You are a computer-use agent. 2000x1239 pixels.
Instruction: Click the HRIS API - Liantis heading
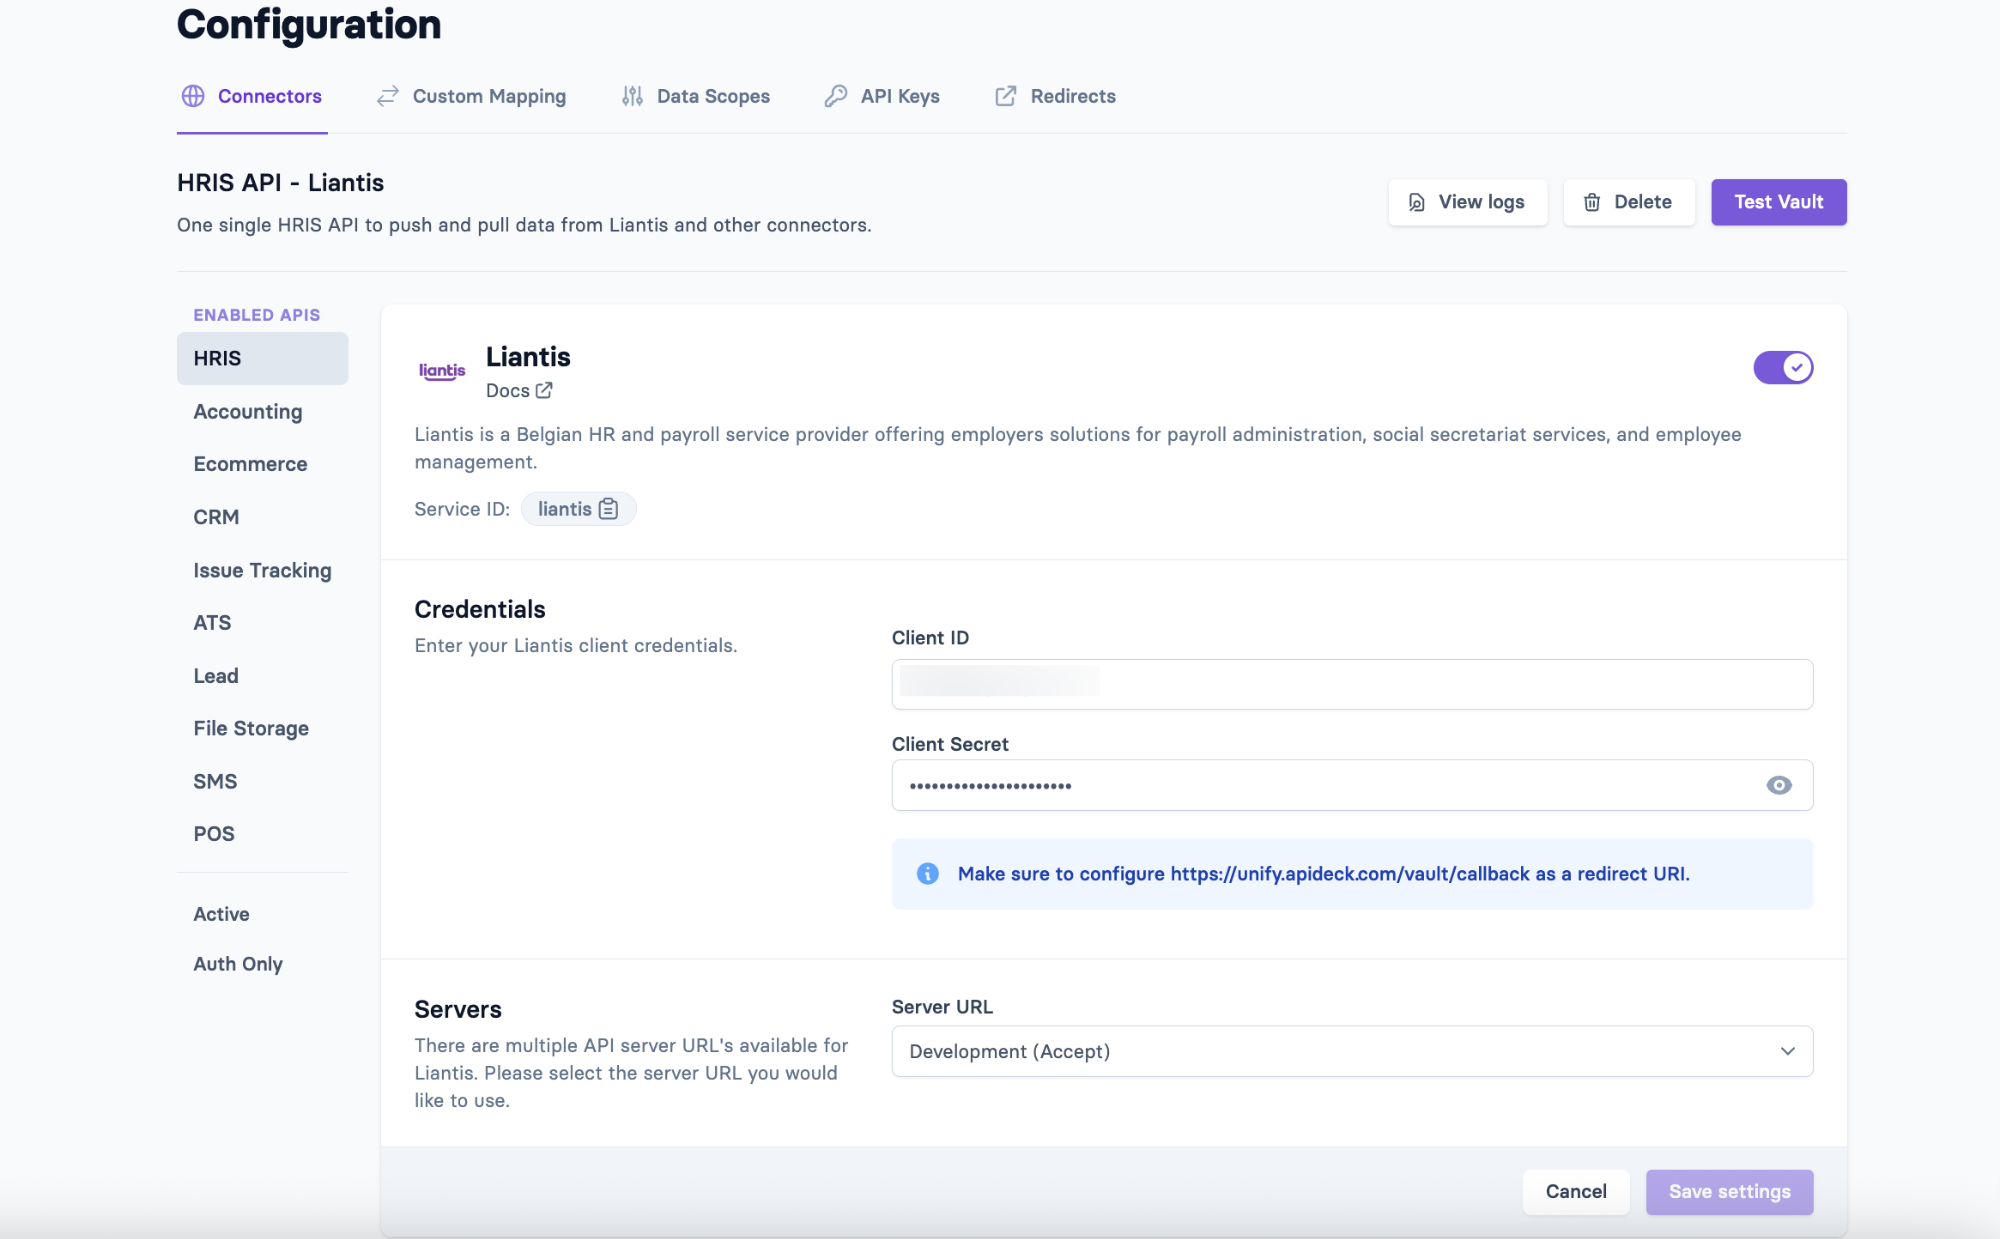point(280,183)
